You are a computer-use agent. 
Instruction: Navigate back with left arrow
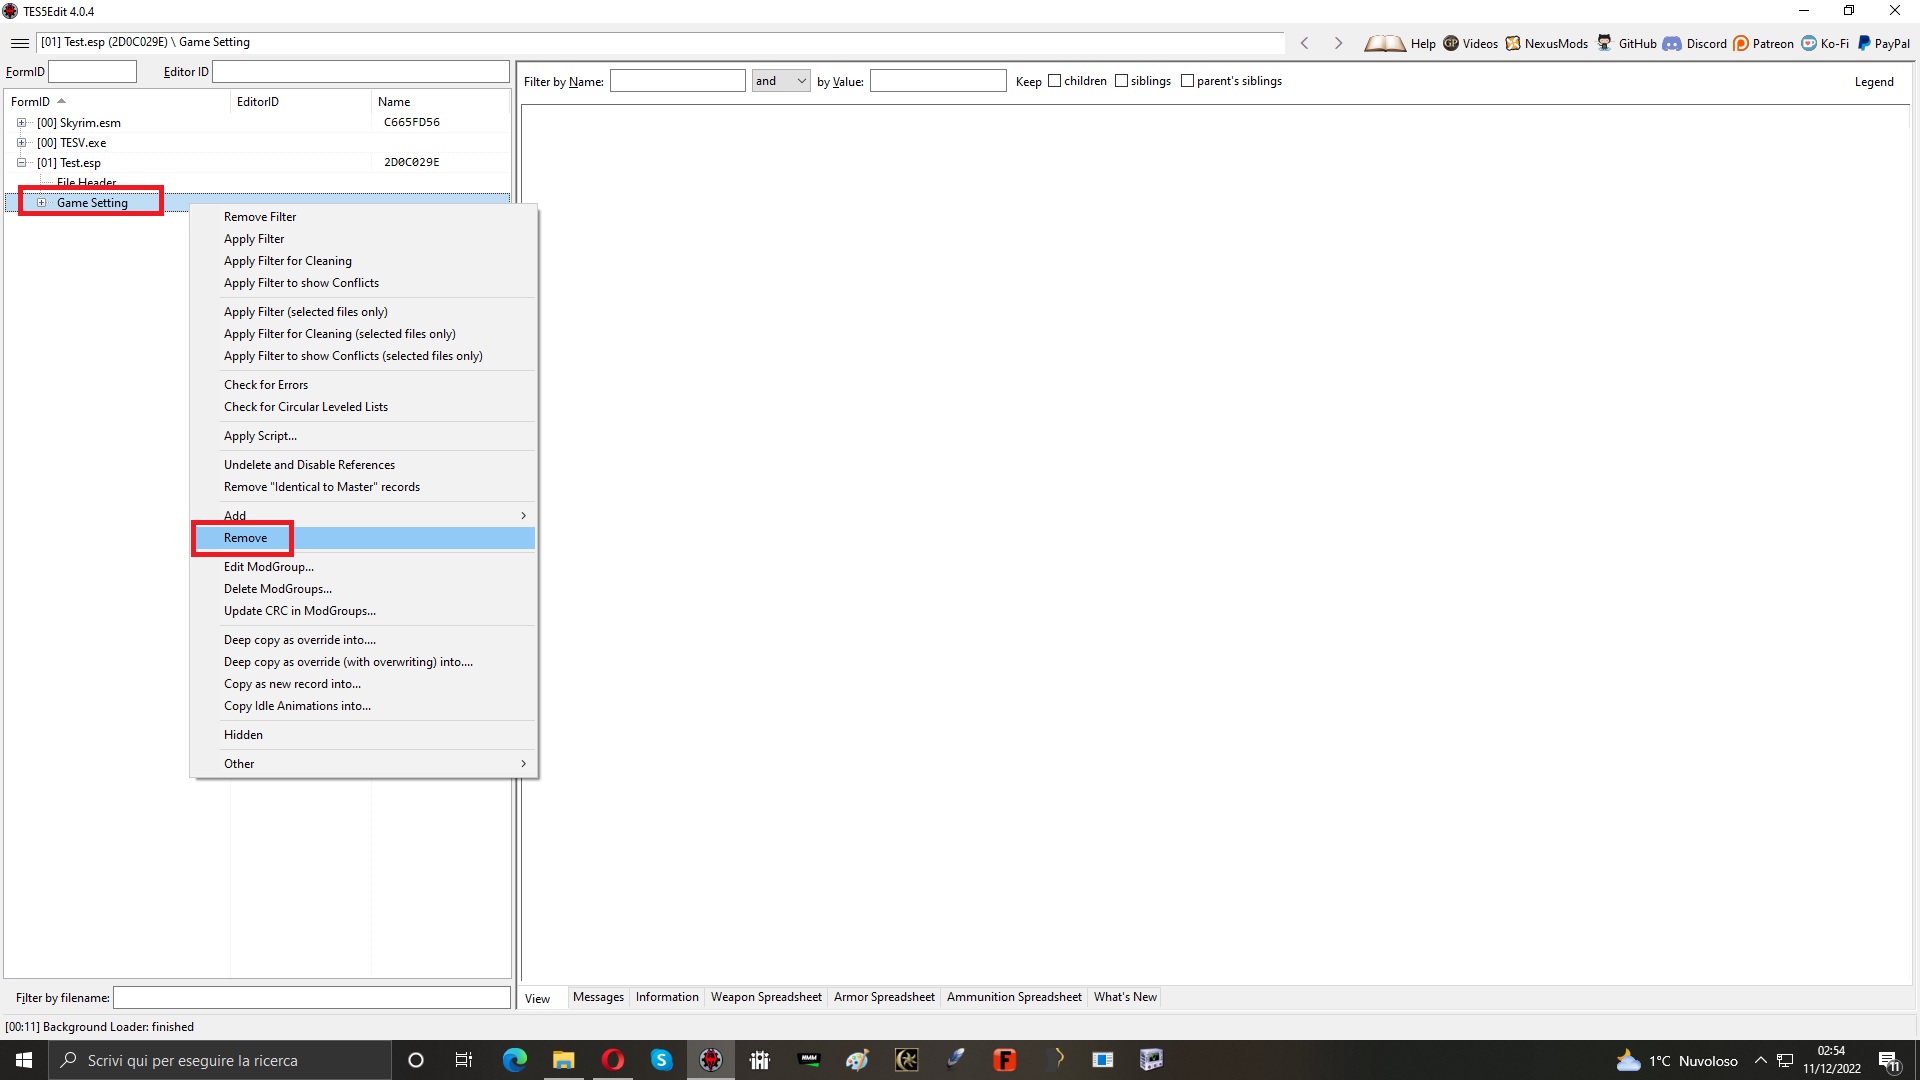pos(1304,43)
